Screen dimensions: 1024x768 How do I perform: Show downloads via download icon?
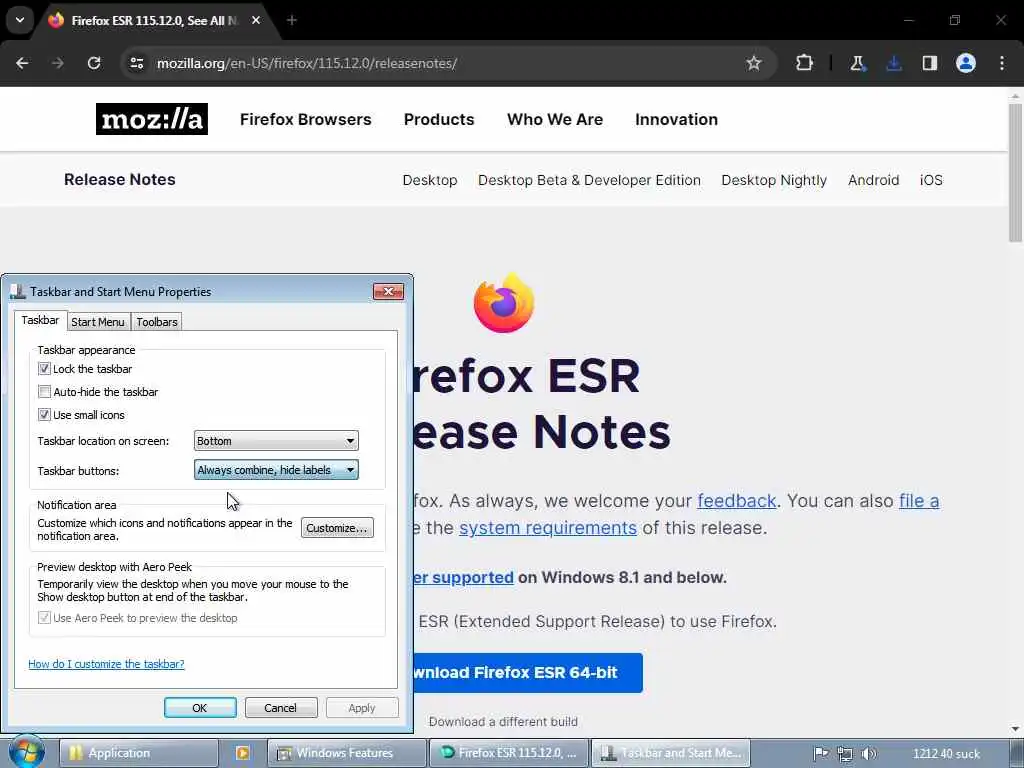tap(893, 63)
